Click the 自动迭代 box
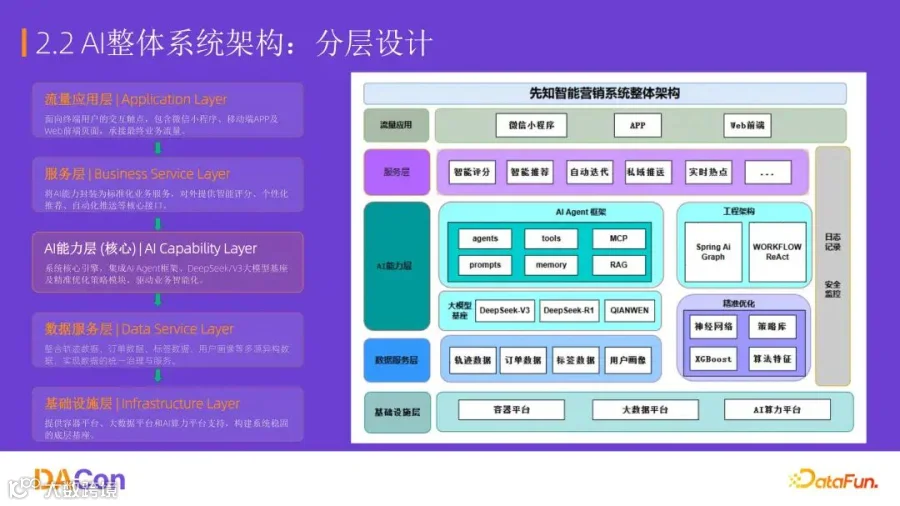900x506 pixels. [589, 172]
